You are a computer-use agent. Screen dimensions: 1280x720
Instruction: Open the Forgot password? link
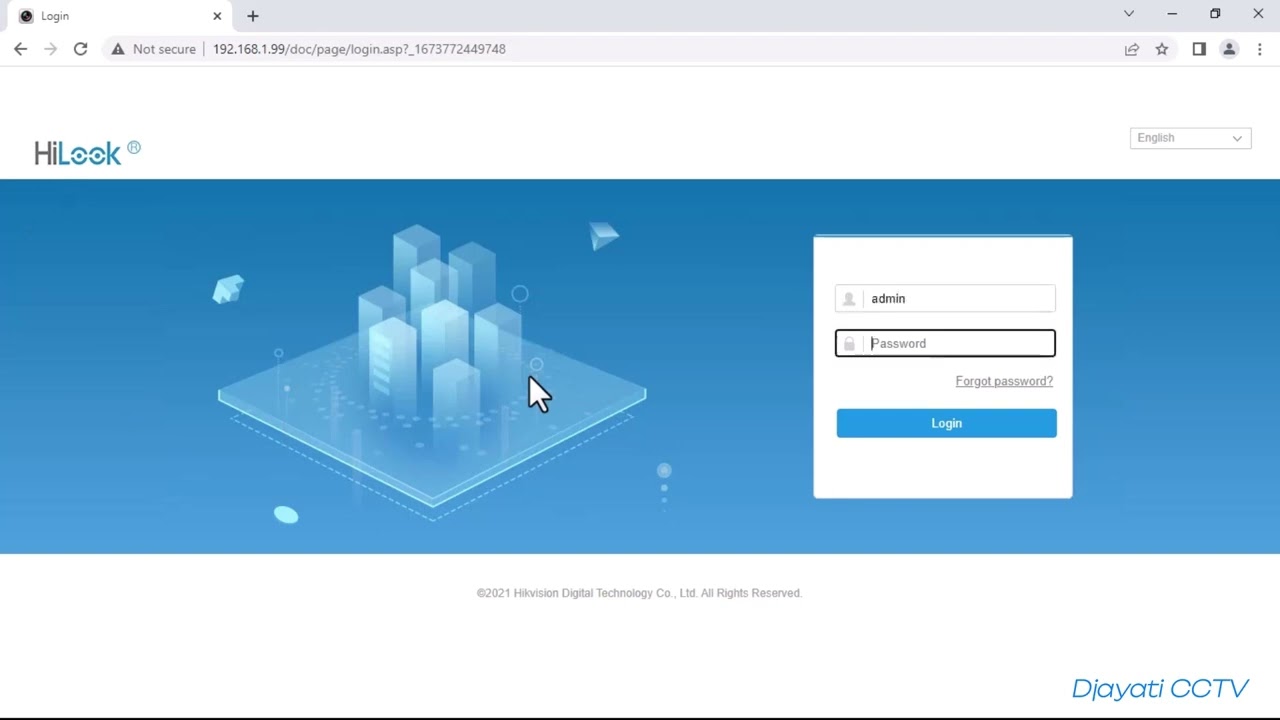pyautogui.click(x=1004, y=381)
